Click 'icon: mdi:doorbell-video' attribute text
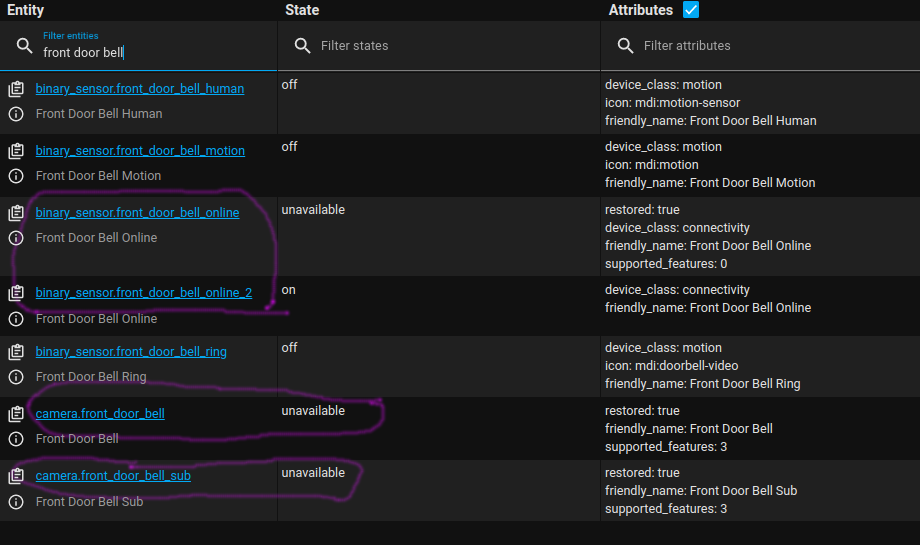This screenshot has height=545, width=920. pos(672,366)
